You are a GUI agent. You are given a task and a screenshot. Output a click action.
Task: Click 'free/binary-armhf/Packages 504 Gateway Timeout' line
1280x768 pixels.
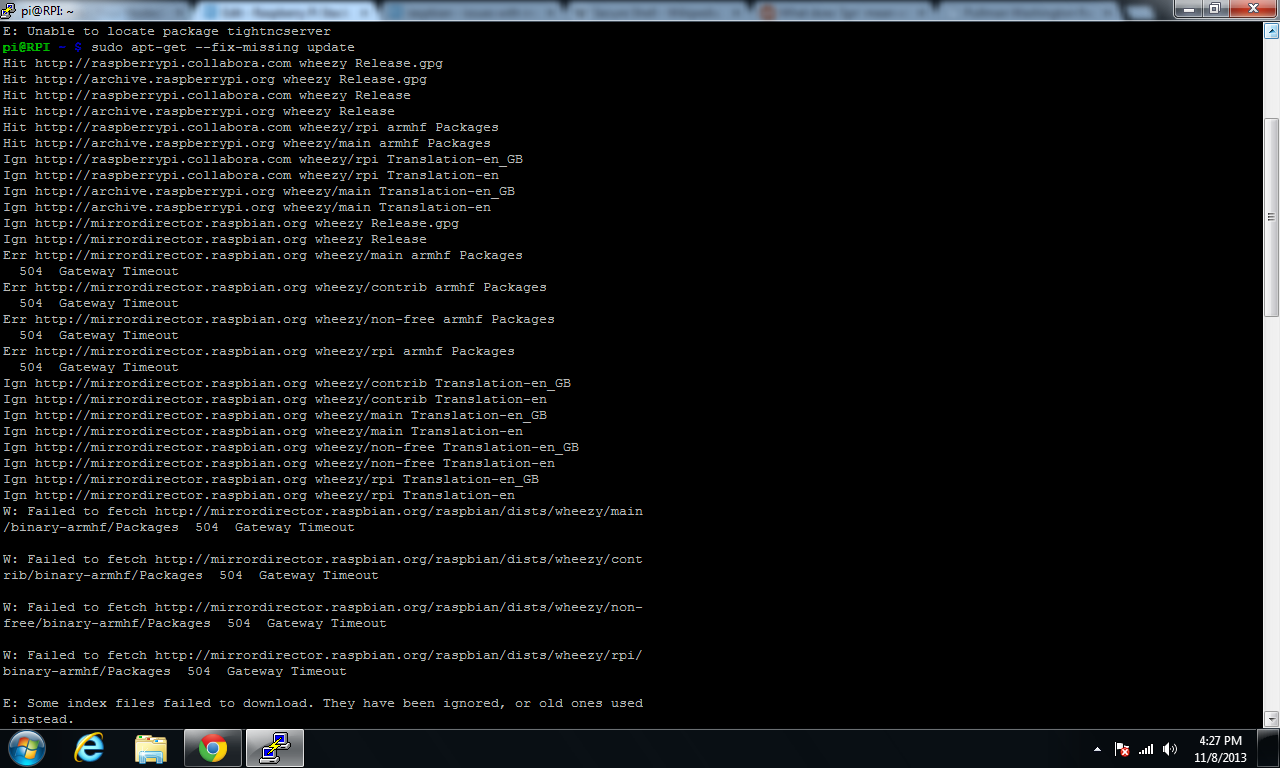(195, 623)
